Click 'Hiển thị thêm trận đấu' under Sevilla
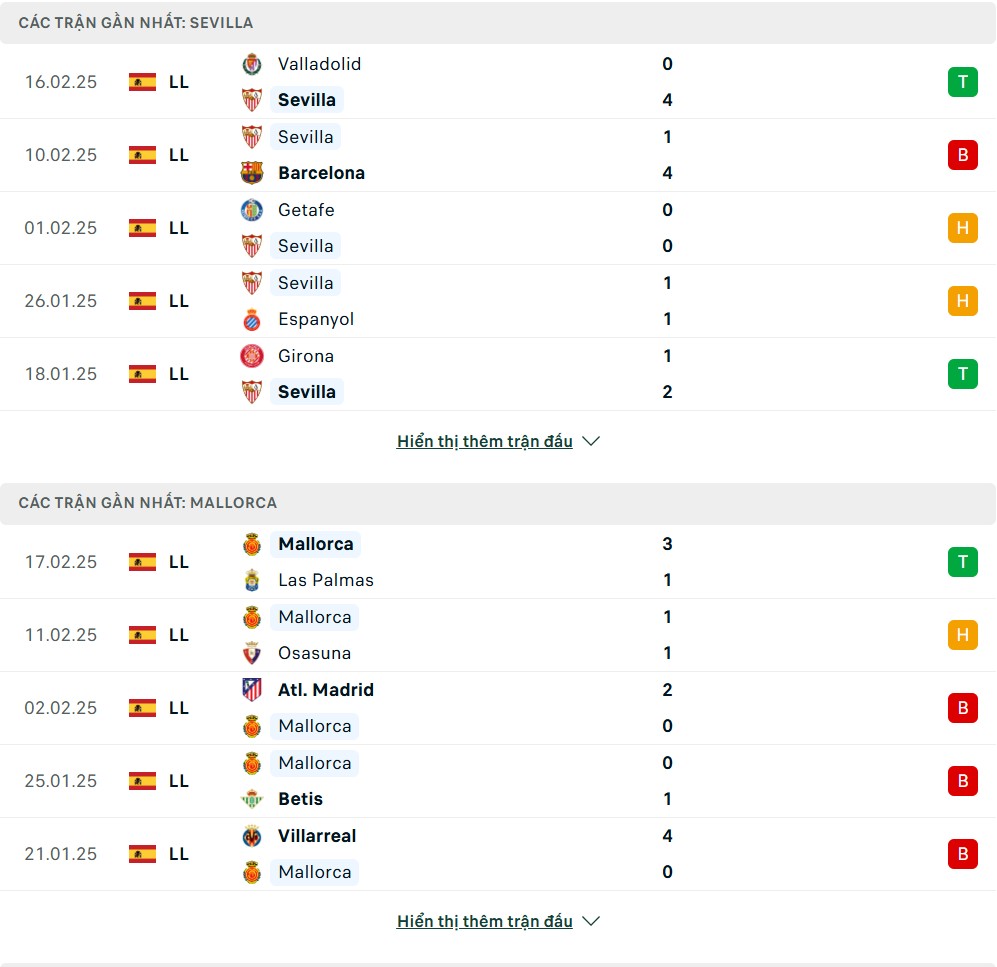 pyautogui.click(x=485, y=441)
